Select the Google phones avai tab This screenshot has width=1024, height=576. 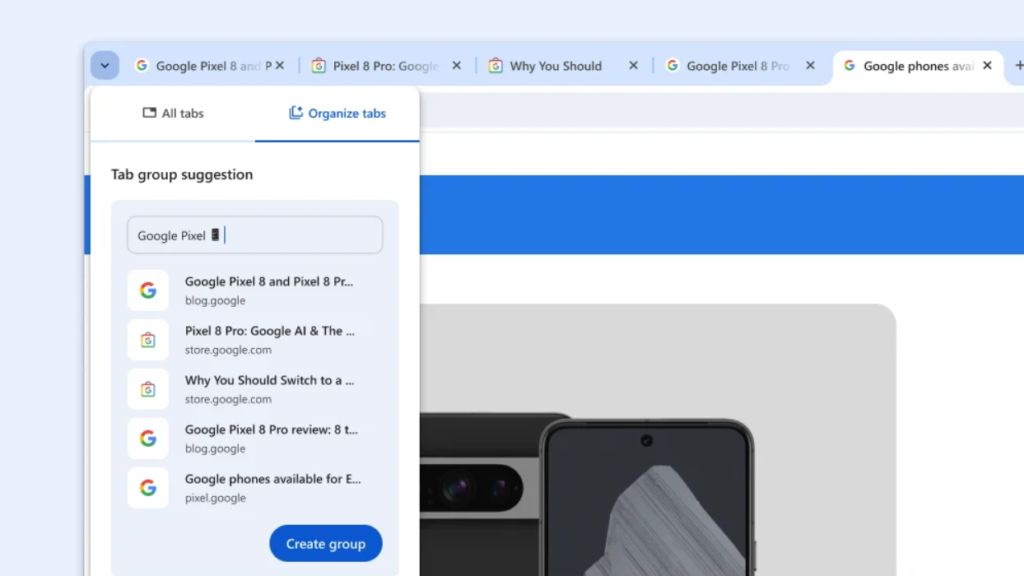coord(918,66)
